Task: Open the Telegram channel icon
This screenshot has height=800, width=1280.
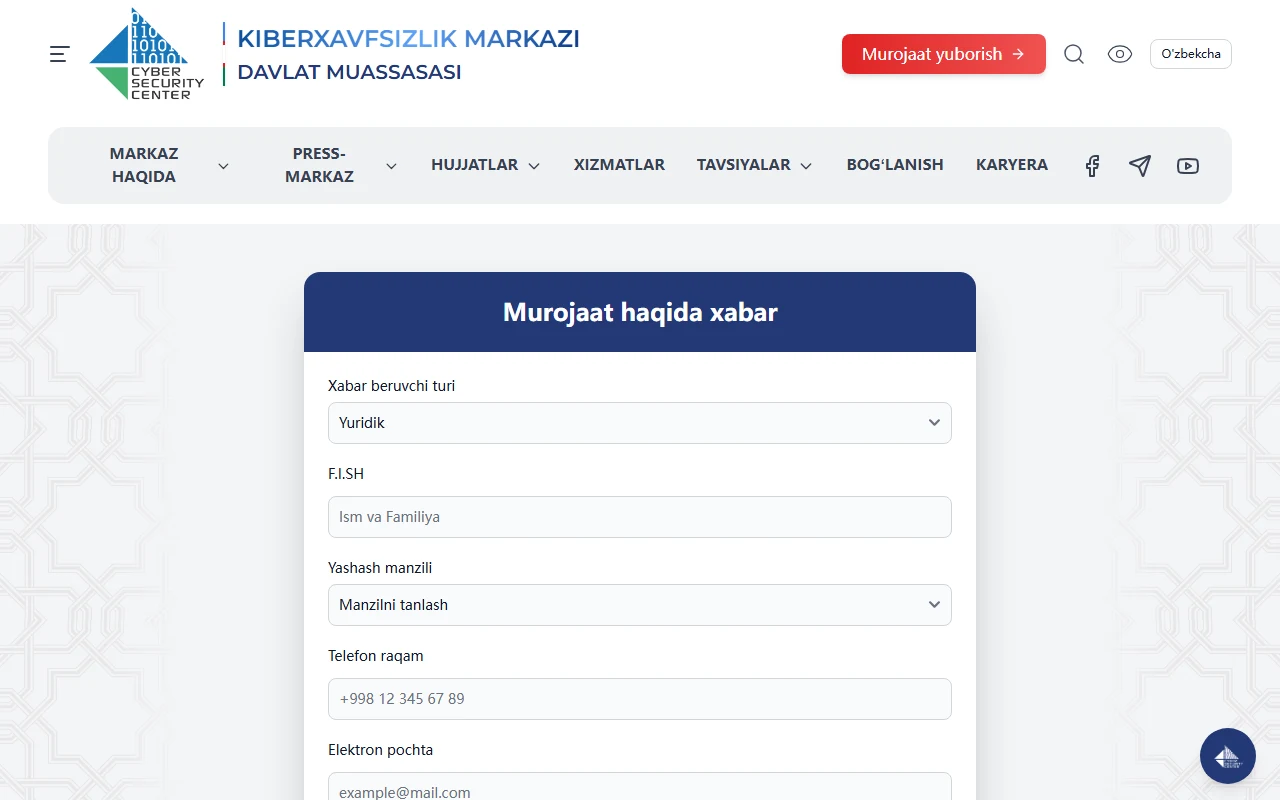Action: pos(1140,166)
